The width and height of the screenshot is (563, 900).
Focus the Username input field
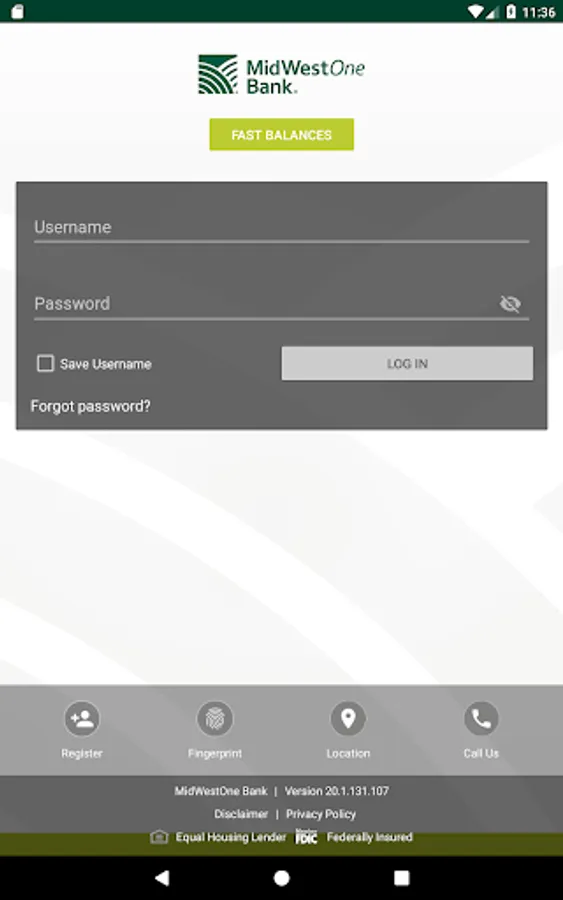point(281,228)
